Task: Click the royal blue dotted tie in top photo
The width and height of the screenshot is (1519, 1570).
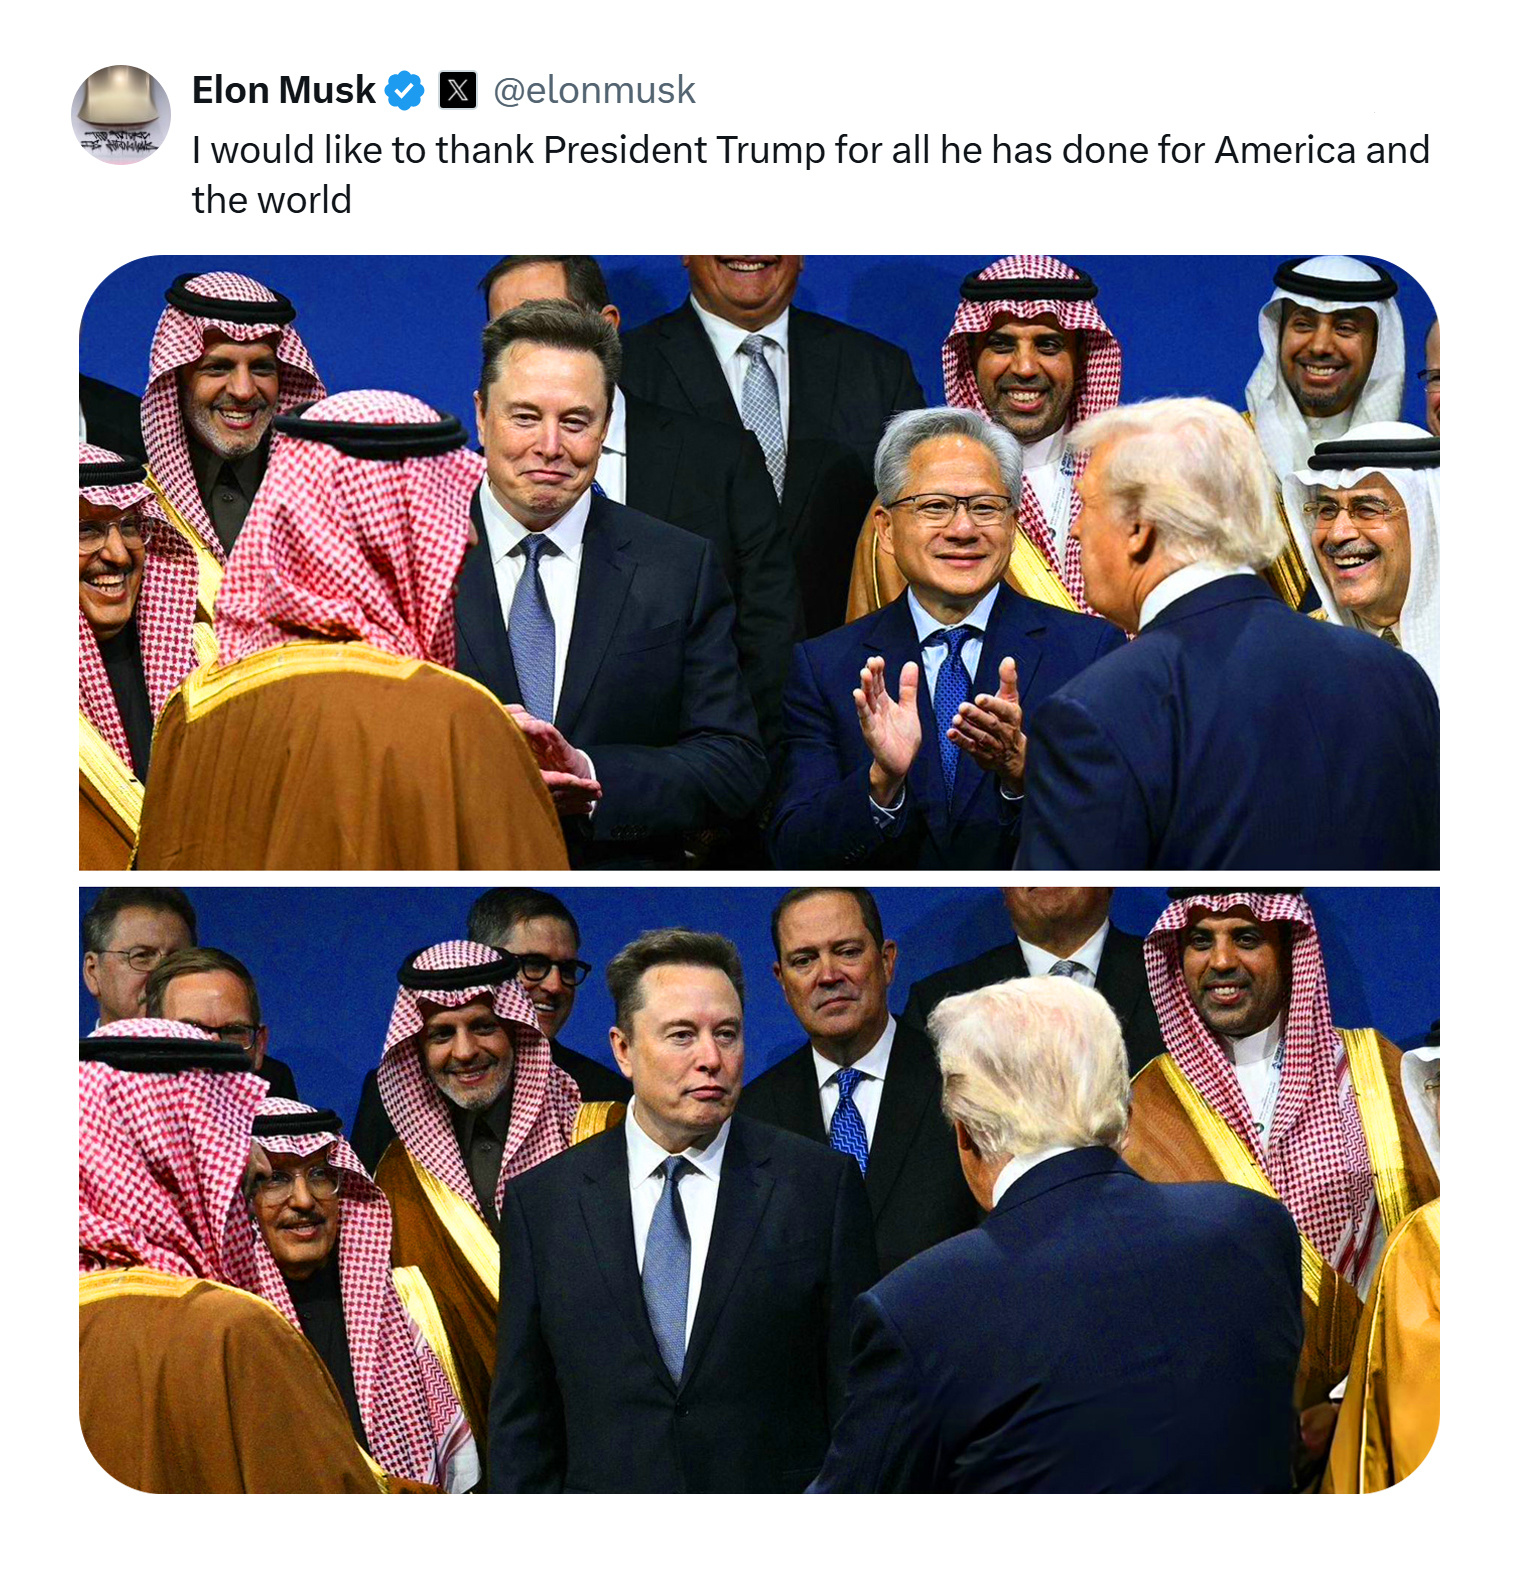Action: point(951,700)
